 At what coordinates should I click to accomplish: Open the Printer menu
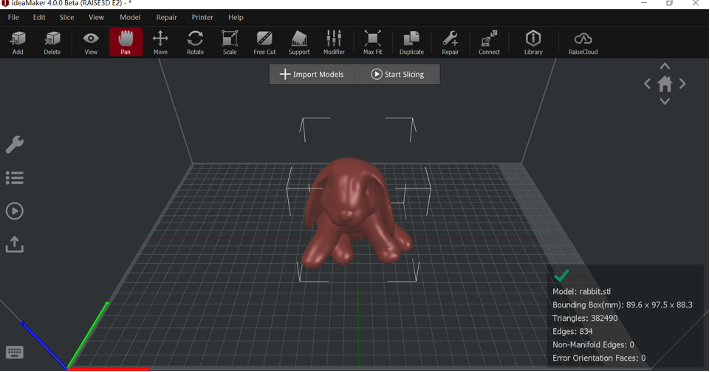tap(202, 17)
